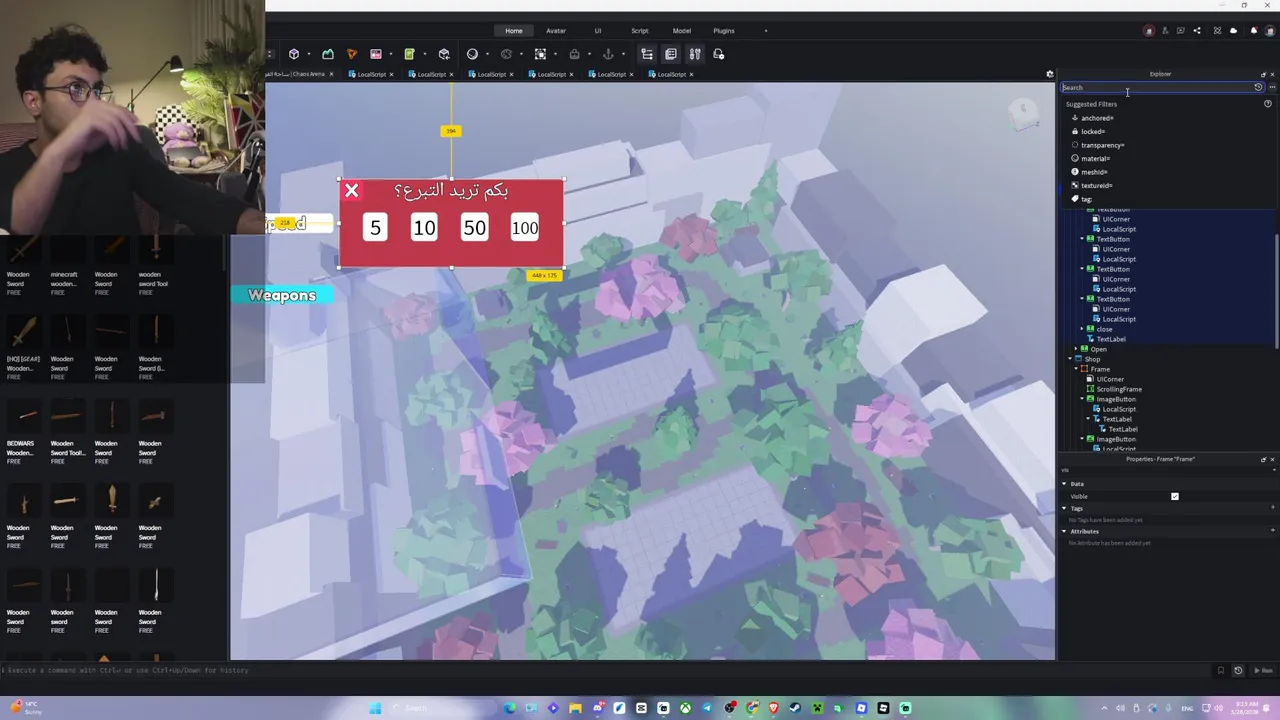Switch to the Model ribbon tab
Viewport: 1280px width, 720px height.
click(x=682, y=31)
